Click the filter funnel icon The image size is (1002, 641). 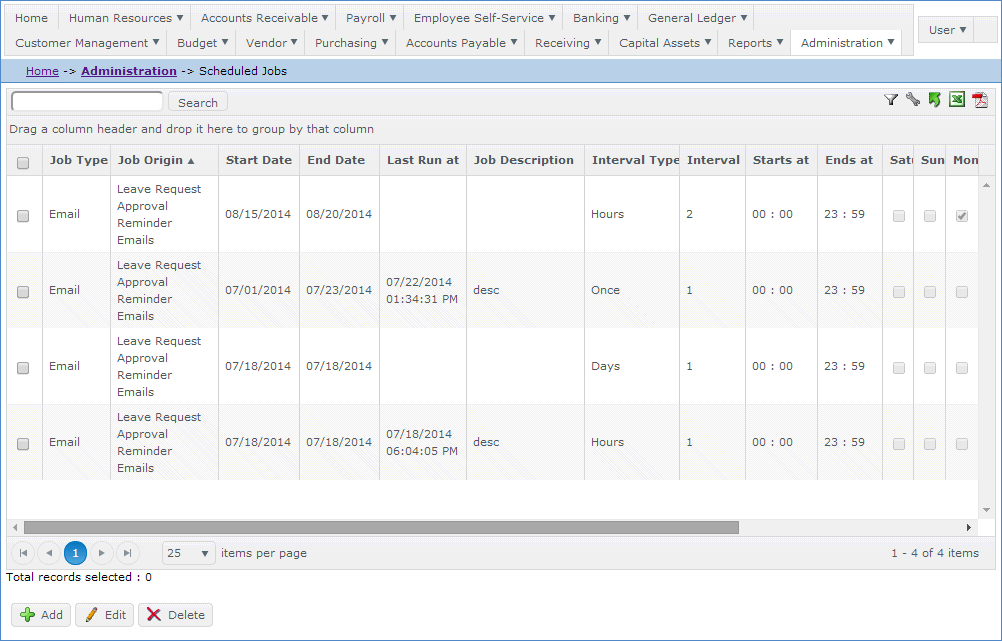coord(890,100)
